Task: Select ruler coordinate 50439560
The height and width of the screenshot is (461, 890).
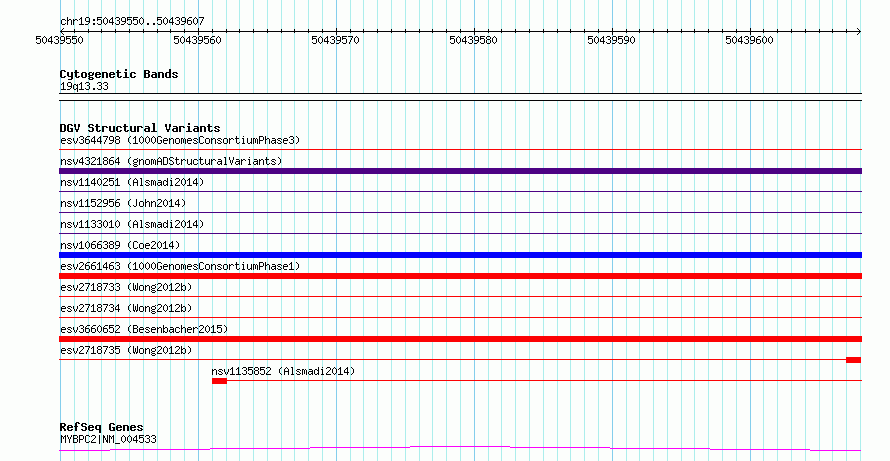Action: pyautogui.click(x=198, y=40)
